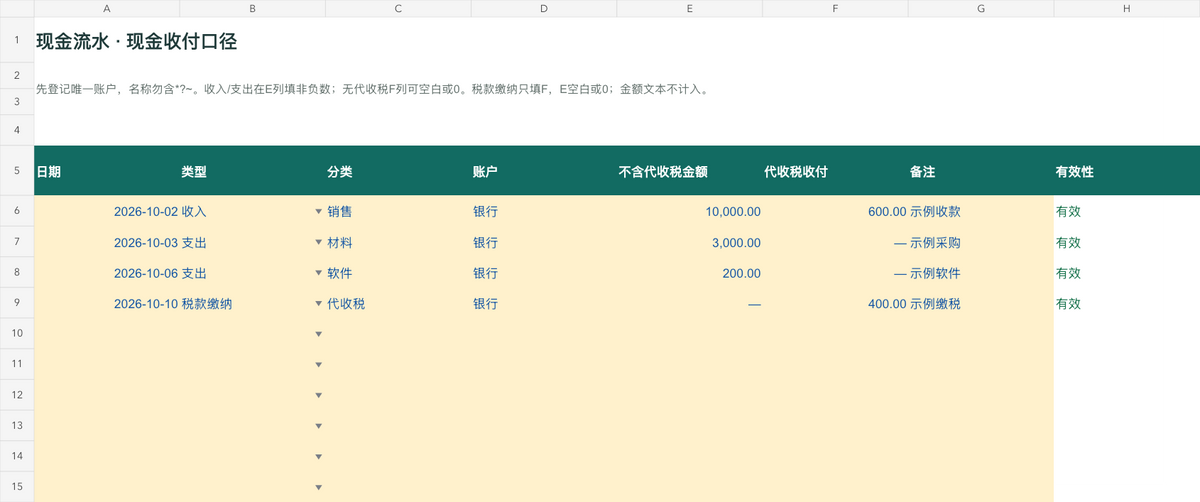Image resolution: width=1200 pixels, height=502 pixels.
Task: Click the 不含代收税金额 header cell
Action: (x=690, y=171)
